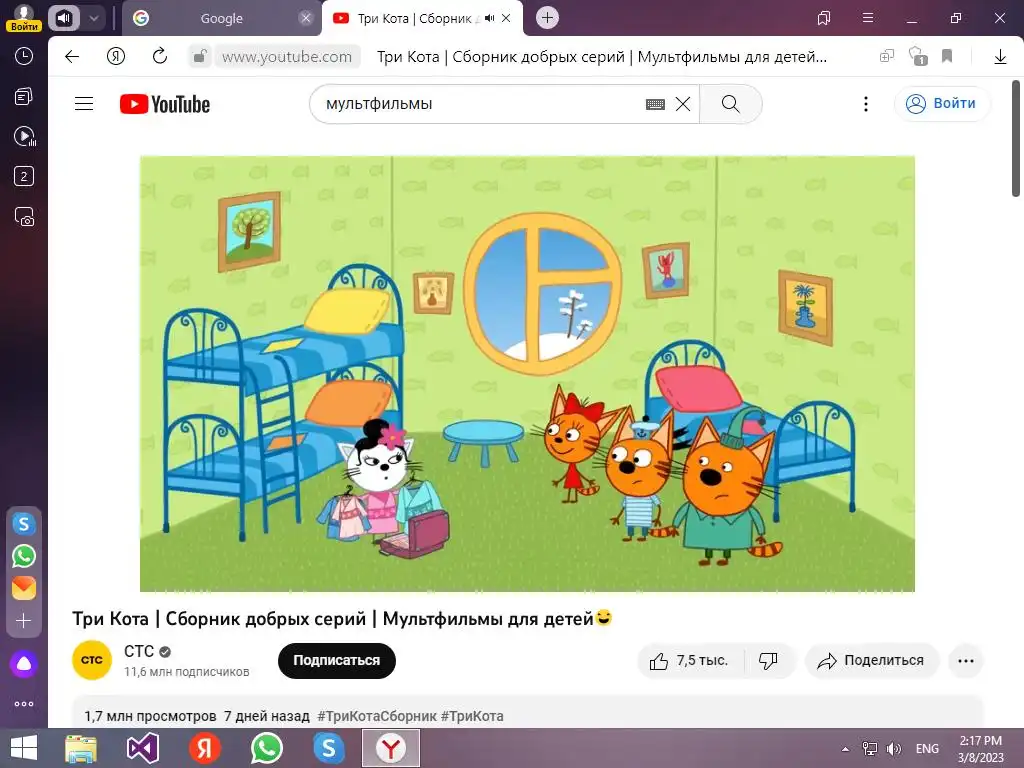
Task: Go back with browser back arrow
Action: coord(72,57)
